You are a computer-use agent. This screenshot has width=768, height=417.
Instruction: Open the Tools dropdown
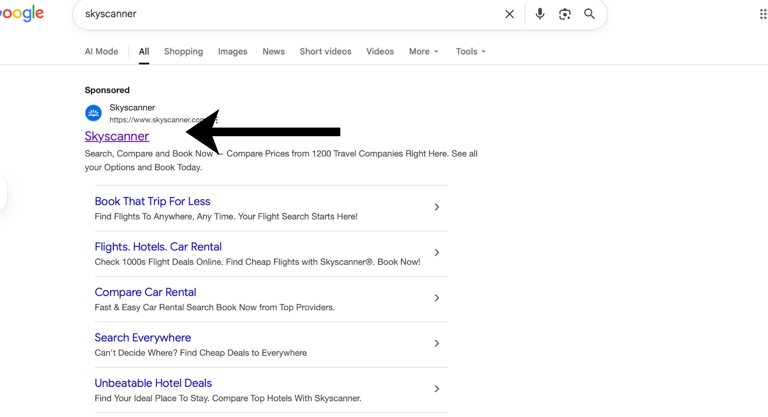pos(470,51)
